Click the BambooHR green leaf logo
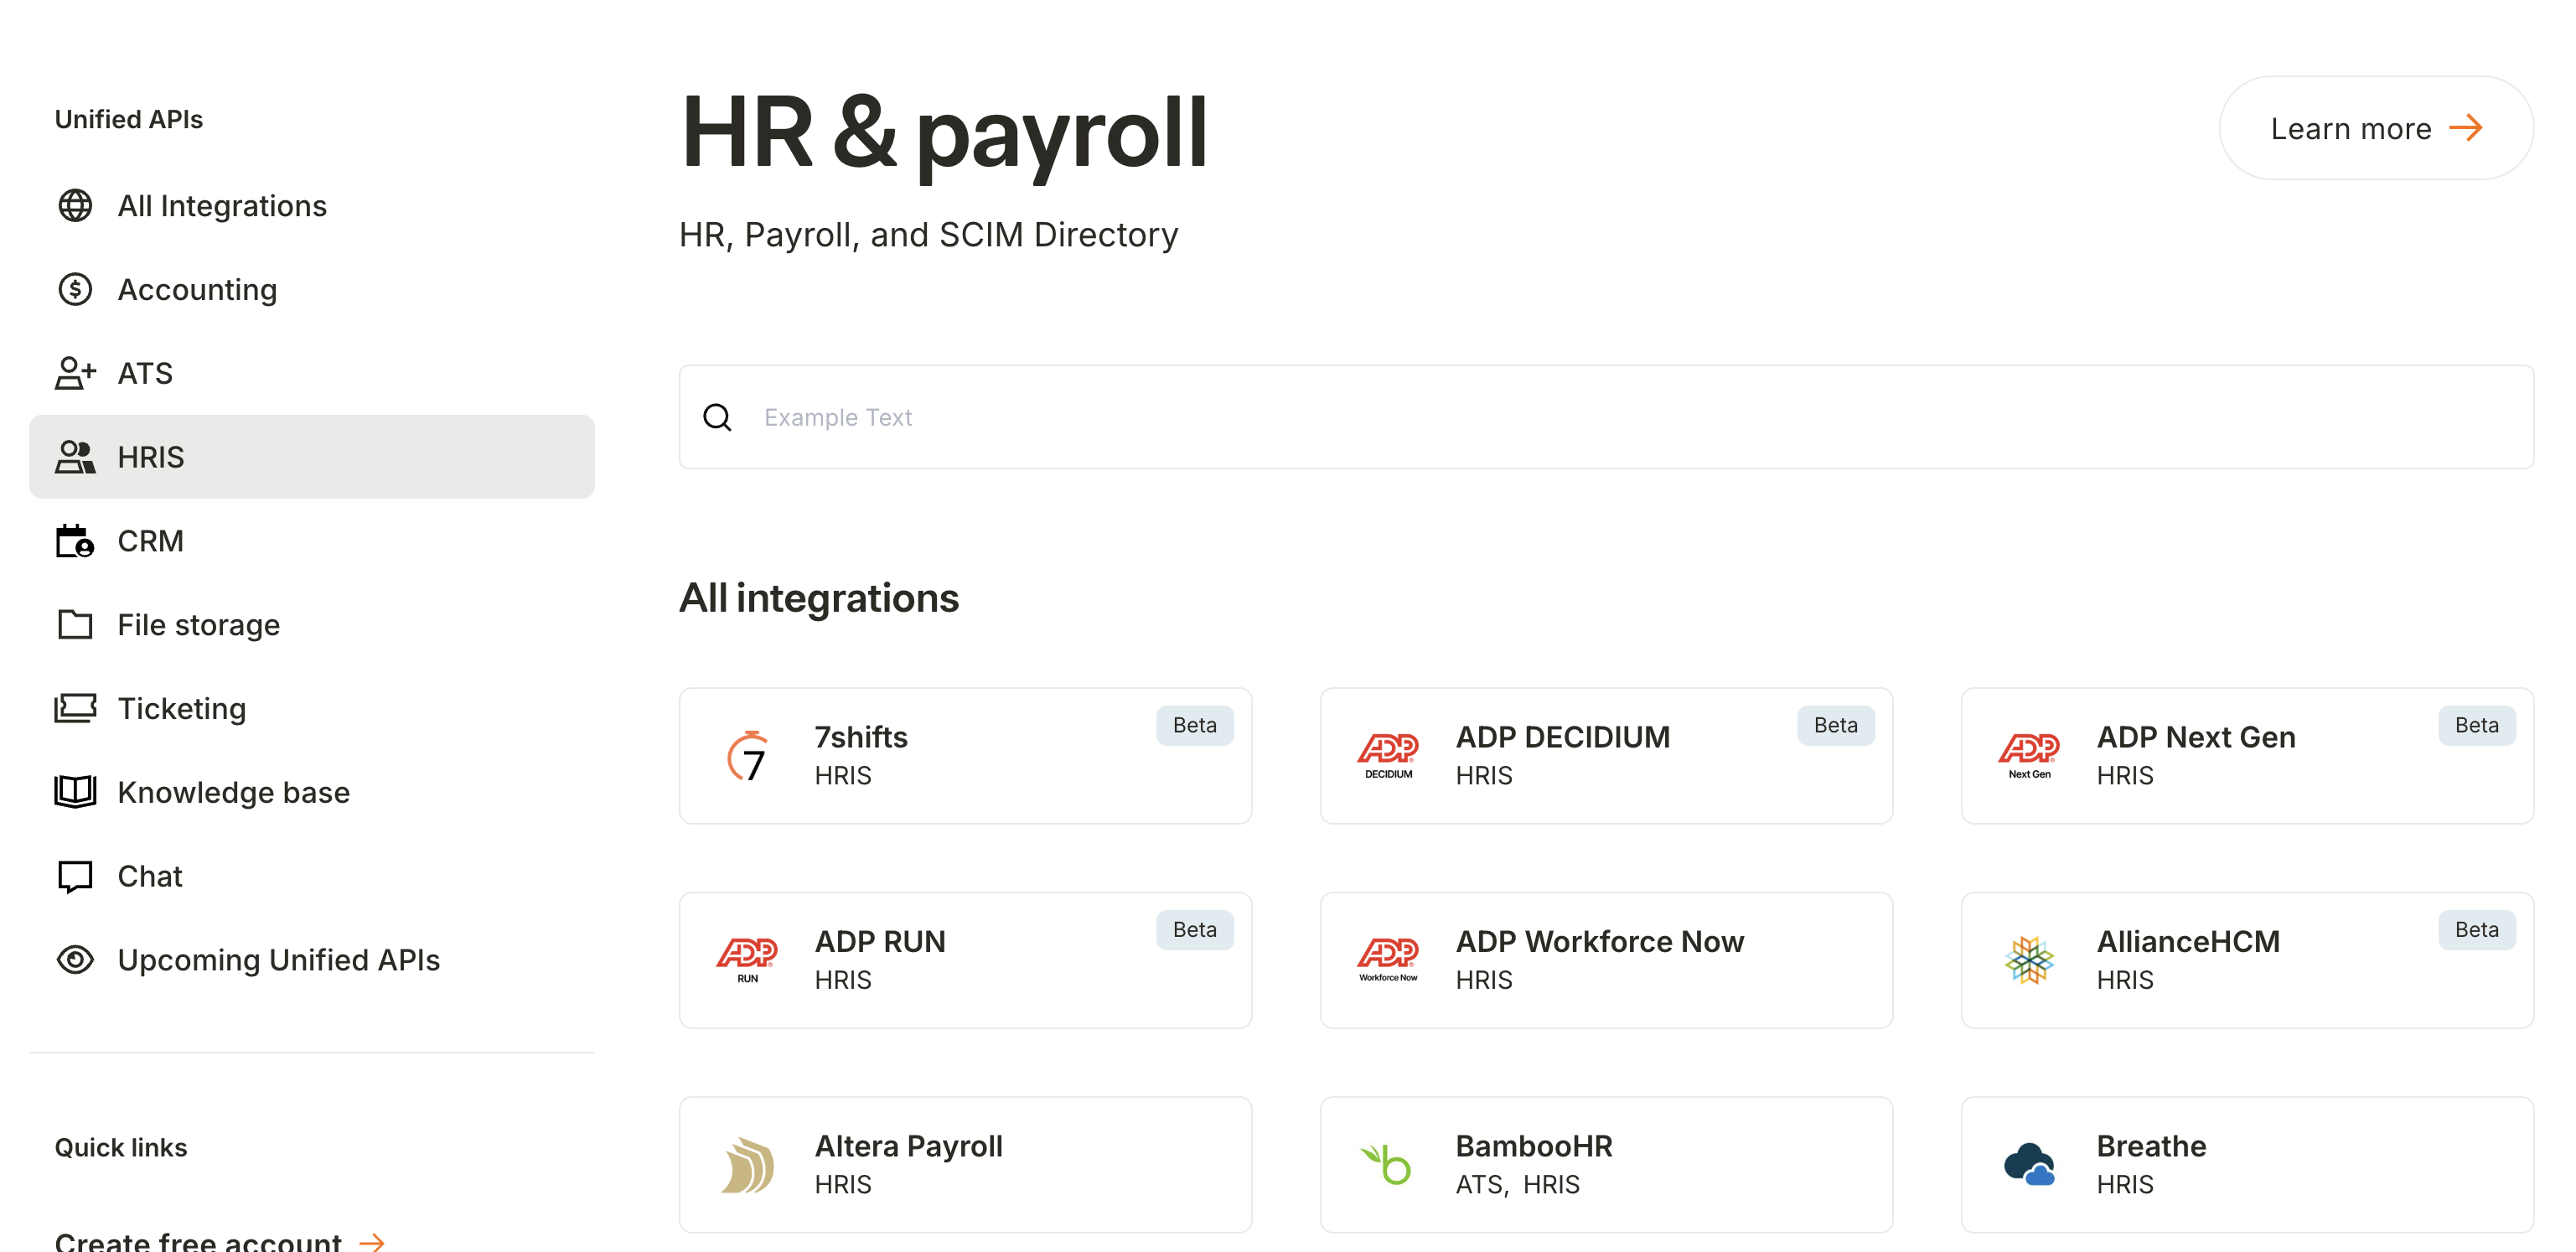 coord(1386,1165)
